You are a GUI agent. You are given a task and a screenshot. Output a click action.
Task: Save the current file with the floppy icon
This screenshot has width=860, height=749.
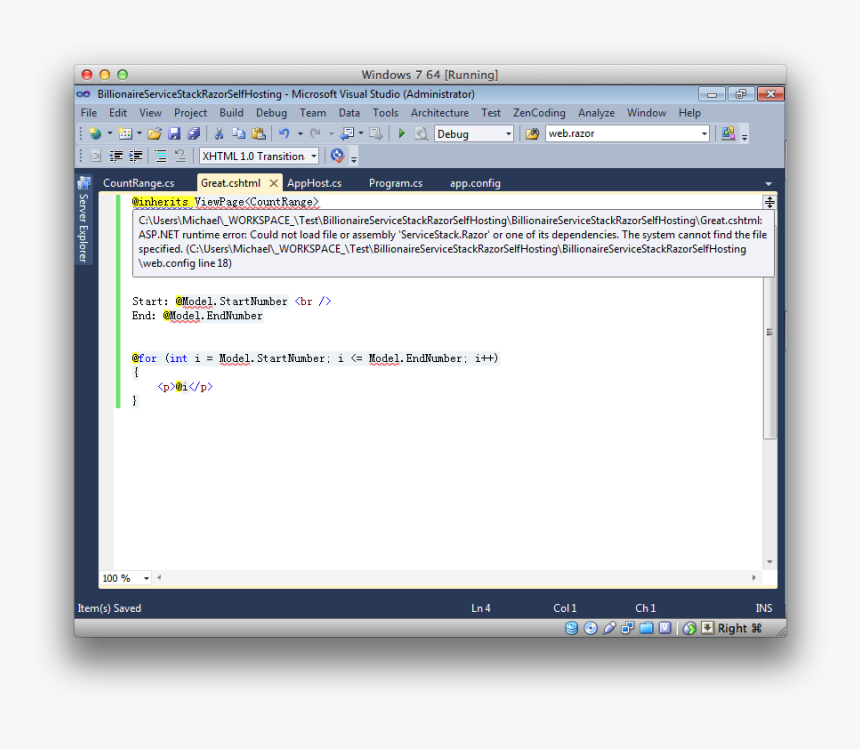click(174, 133)
